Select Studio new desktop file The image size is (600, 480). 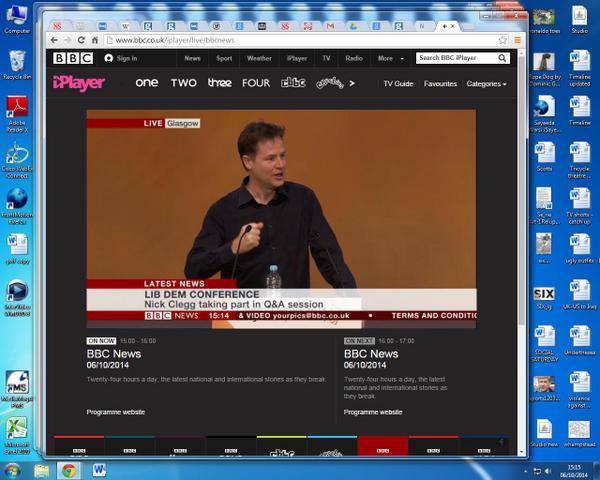545,433
